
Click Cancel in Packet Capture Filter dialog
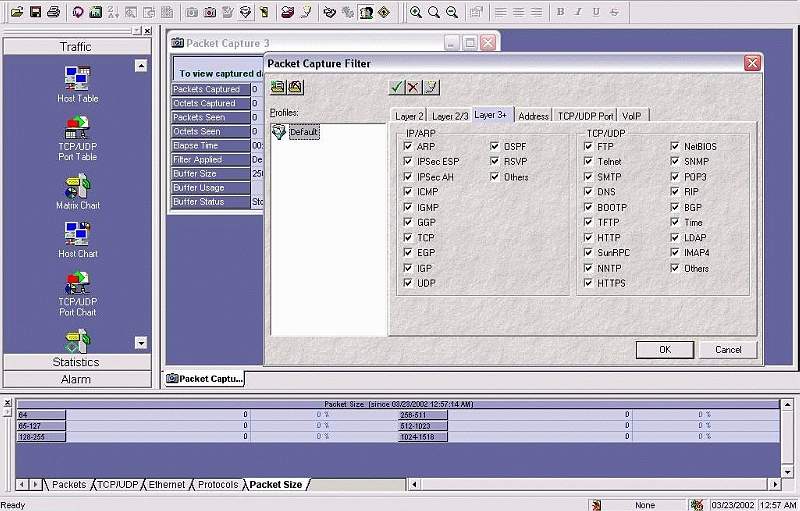coord(728,350)
